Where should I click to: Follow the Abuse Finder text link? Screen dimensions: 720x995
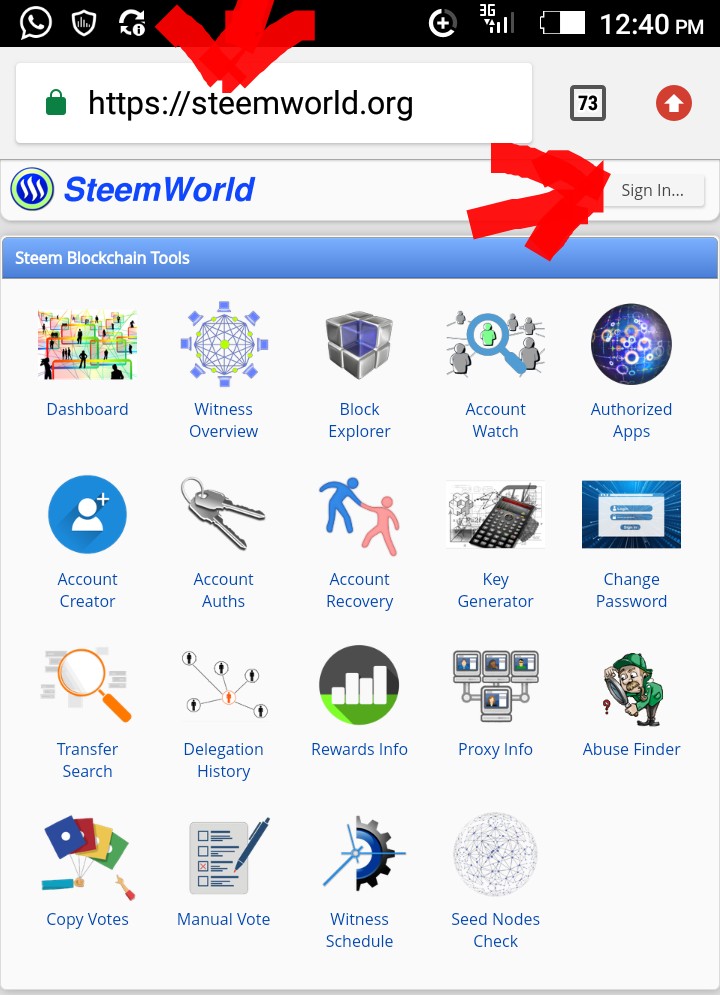pos(631,749)
